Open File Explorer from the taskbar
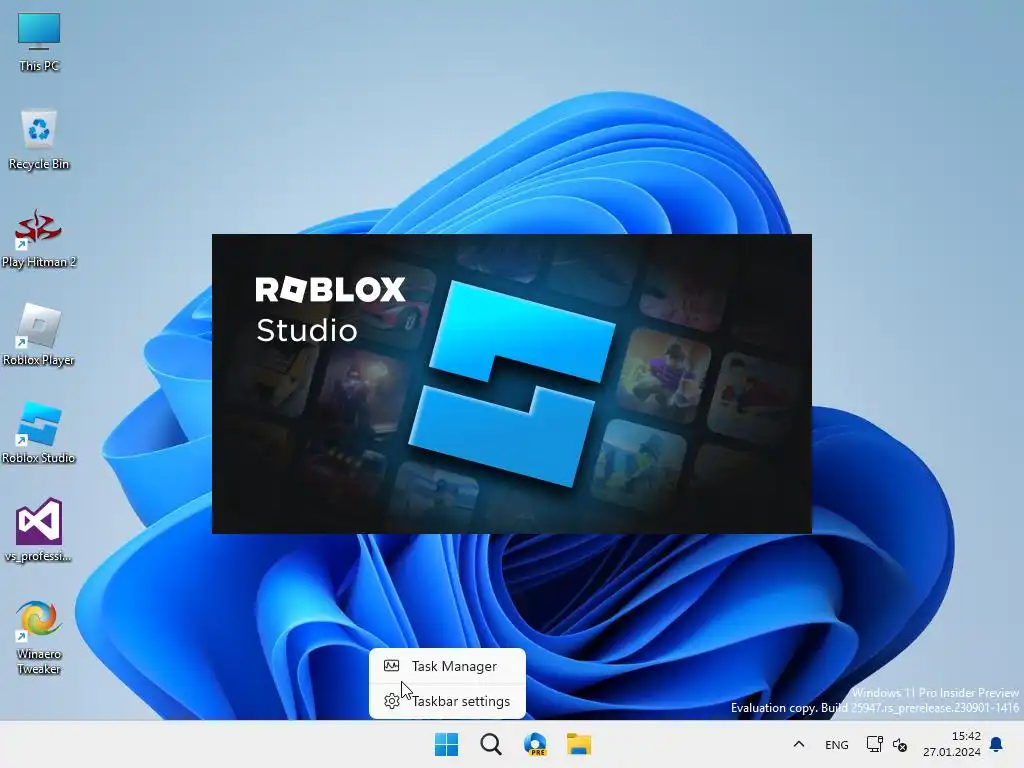The height and width of the screenshot is (768, 1024). click(579, 744)
